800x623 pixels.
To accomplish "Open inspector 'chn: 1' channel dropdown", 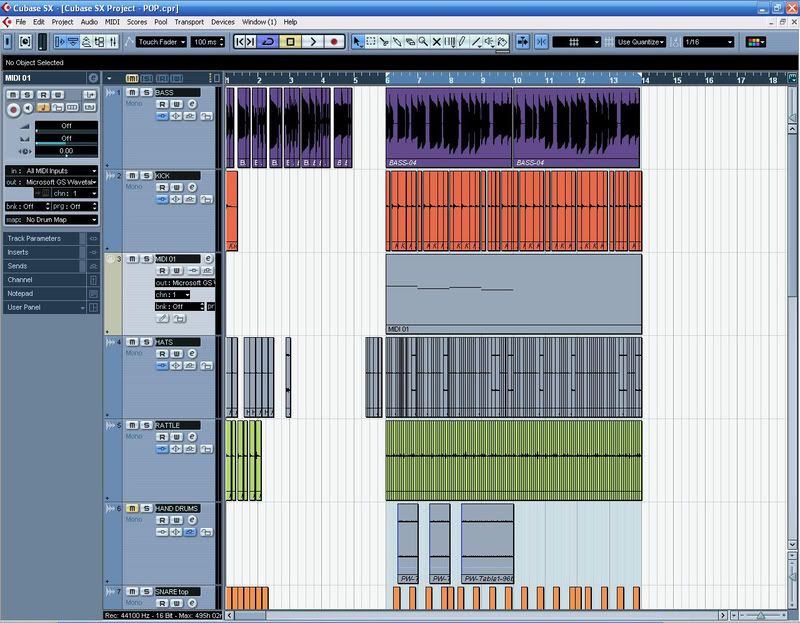I will point(74,193).
